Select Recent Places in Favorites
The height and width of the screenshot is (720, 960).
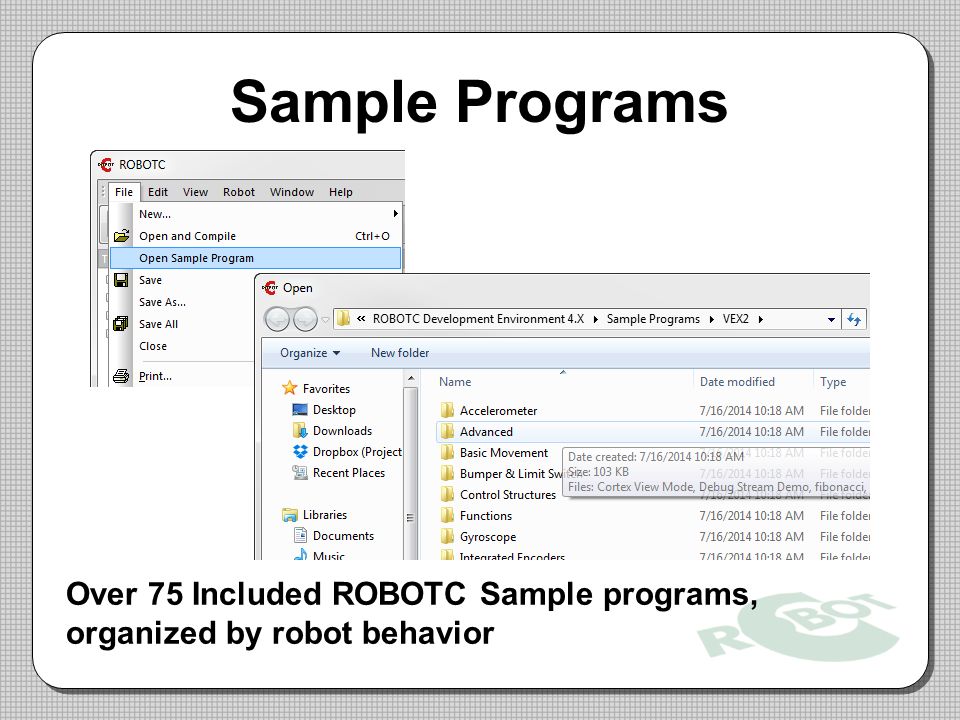pyautogui.click(x=349, y=473)
